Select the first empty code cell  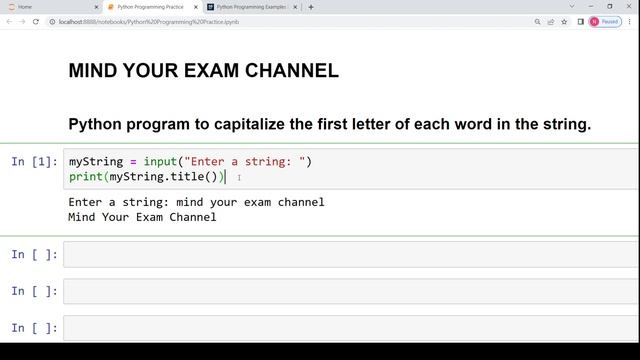[351, 254]
